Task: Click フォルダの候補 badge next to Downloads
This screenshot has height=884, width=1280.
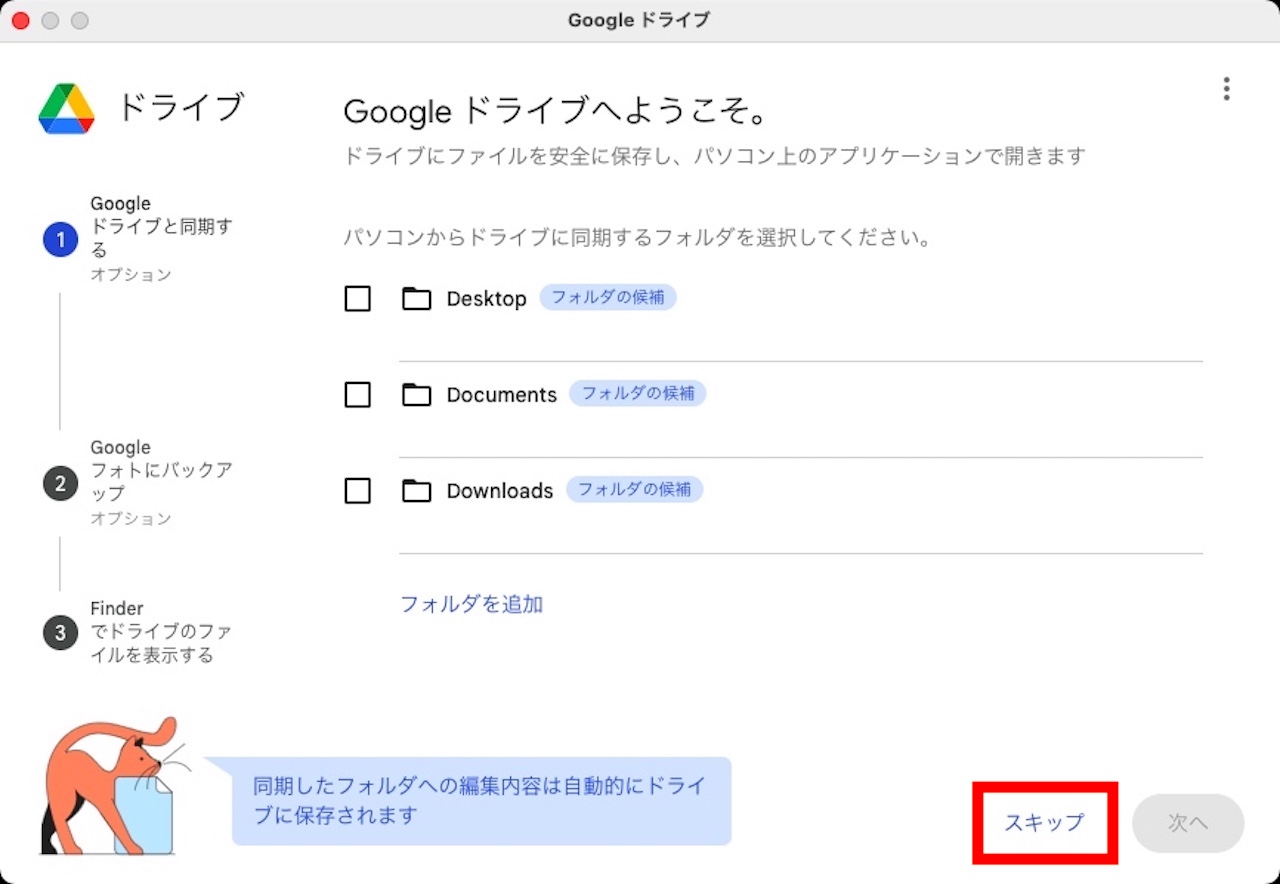Action: (635, 489)
